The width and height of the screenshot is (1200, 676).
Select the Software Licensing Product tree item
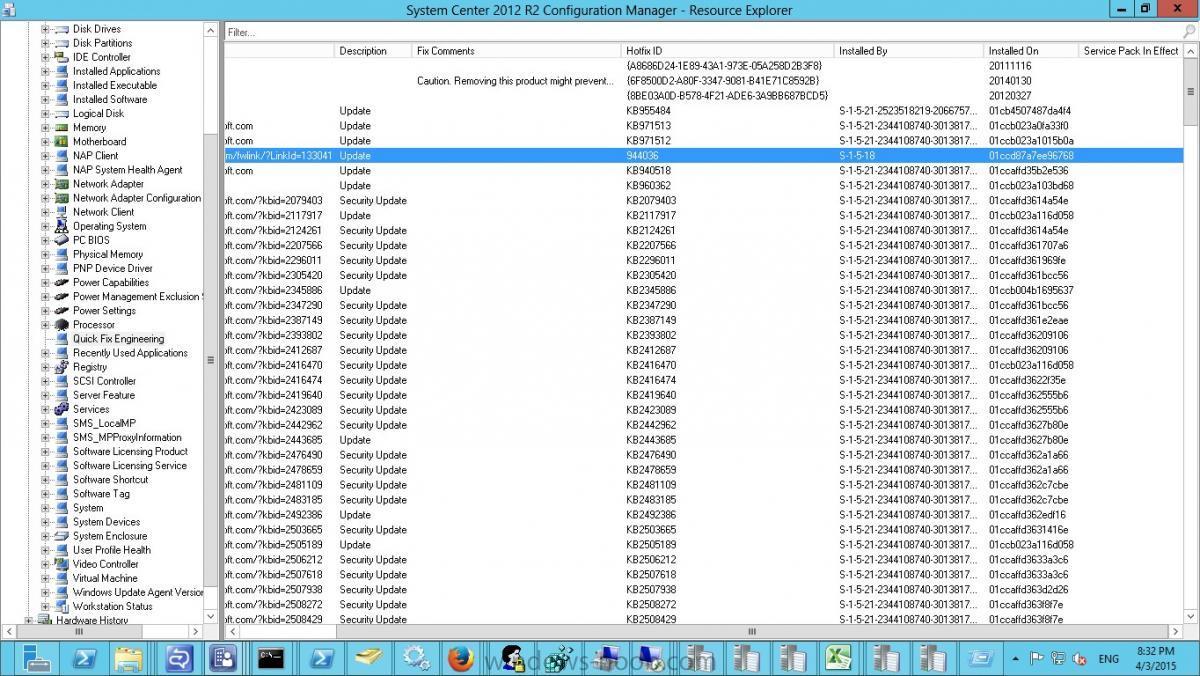point(130,451)
